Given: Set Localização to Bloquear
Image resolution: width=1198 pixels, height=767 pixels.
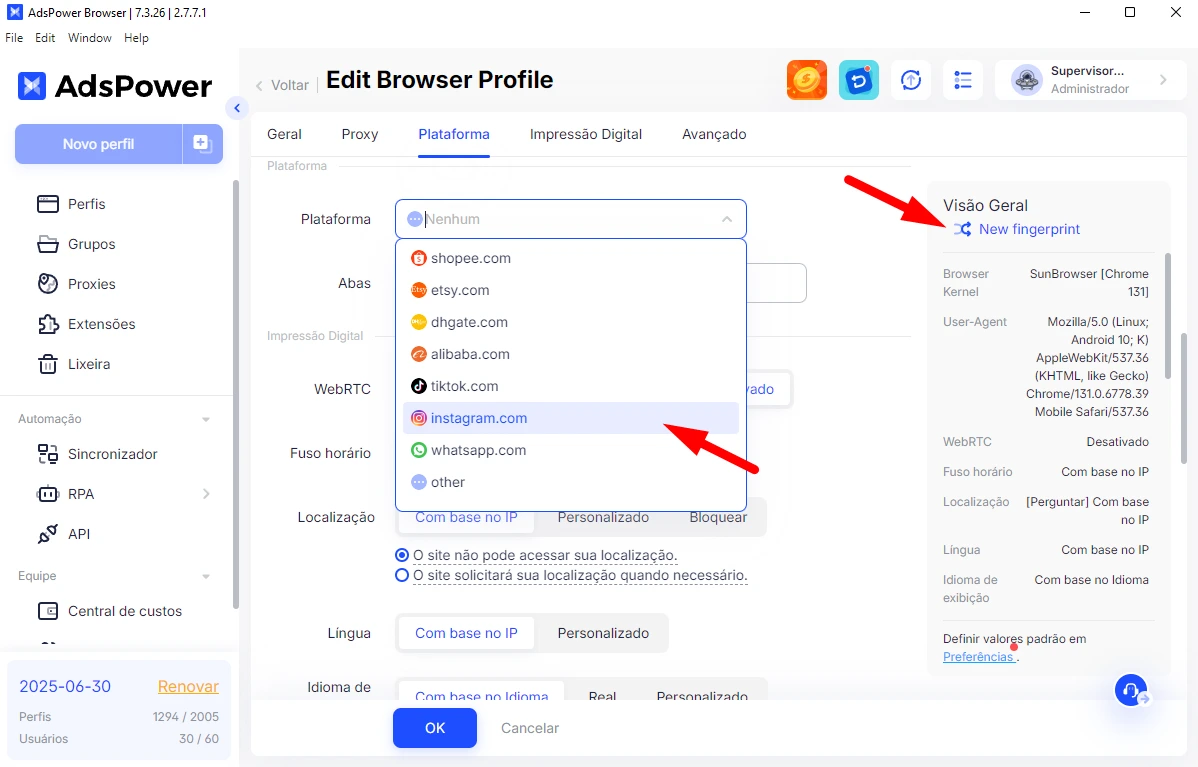Looking at the screenshot, I should coord(718,517).
